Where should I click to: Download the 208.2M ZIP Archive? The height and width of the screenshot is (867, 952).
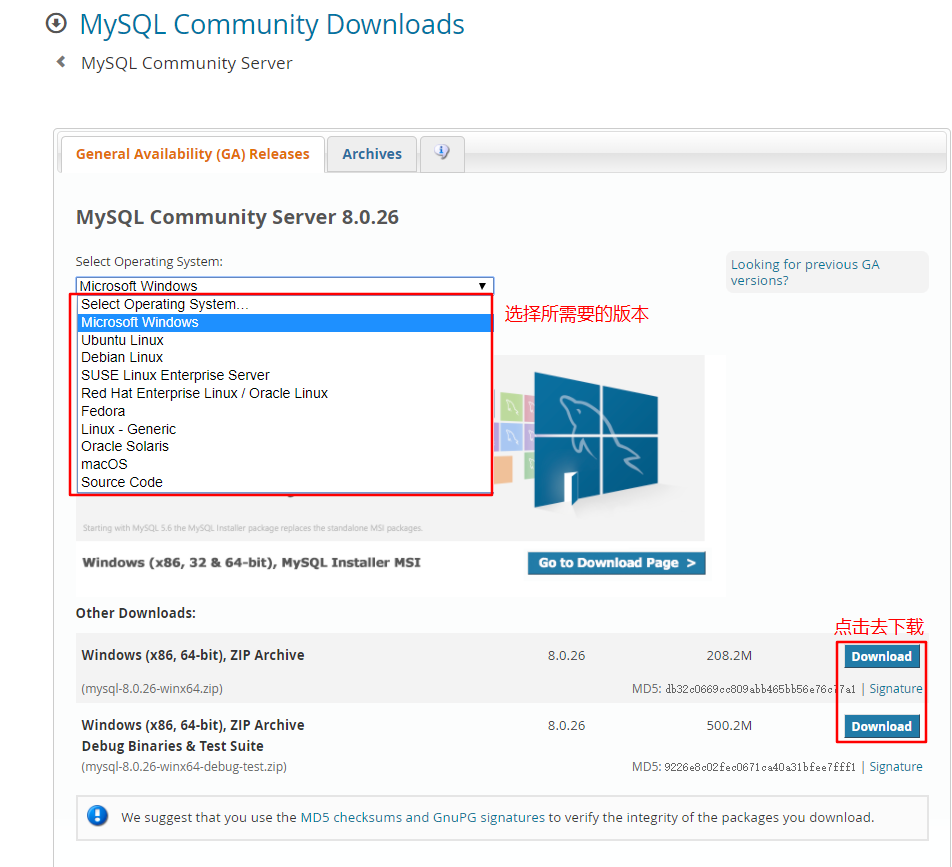[882, 656]
